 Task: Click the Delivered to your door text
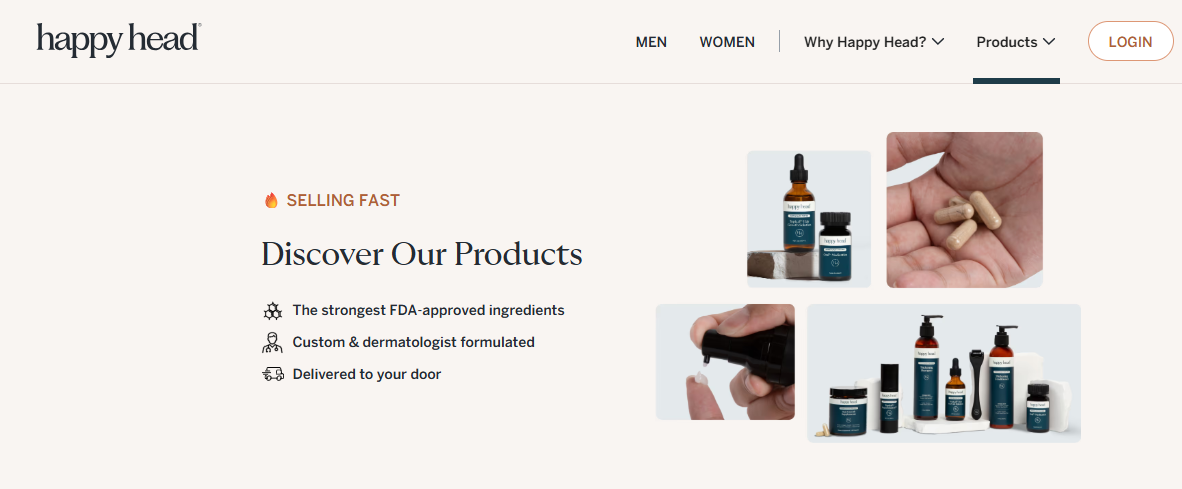point(367,374)
